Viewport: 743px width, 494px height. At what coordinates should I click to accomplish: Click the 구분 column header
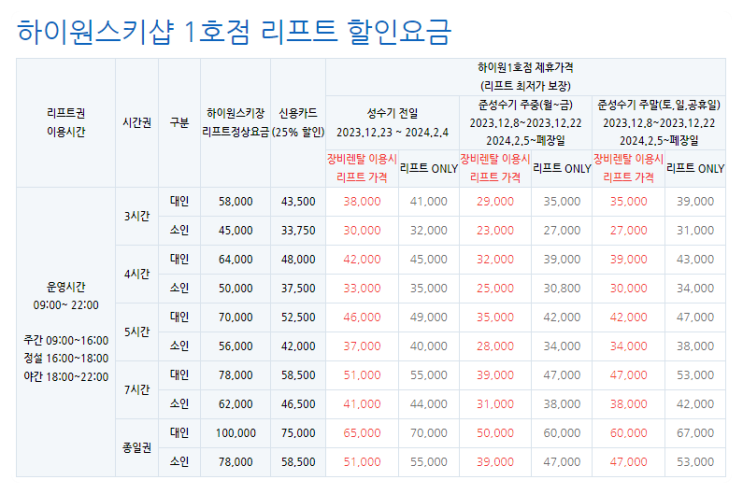tap(179, 123)
